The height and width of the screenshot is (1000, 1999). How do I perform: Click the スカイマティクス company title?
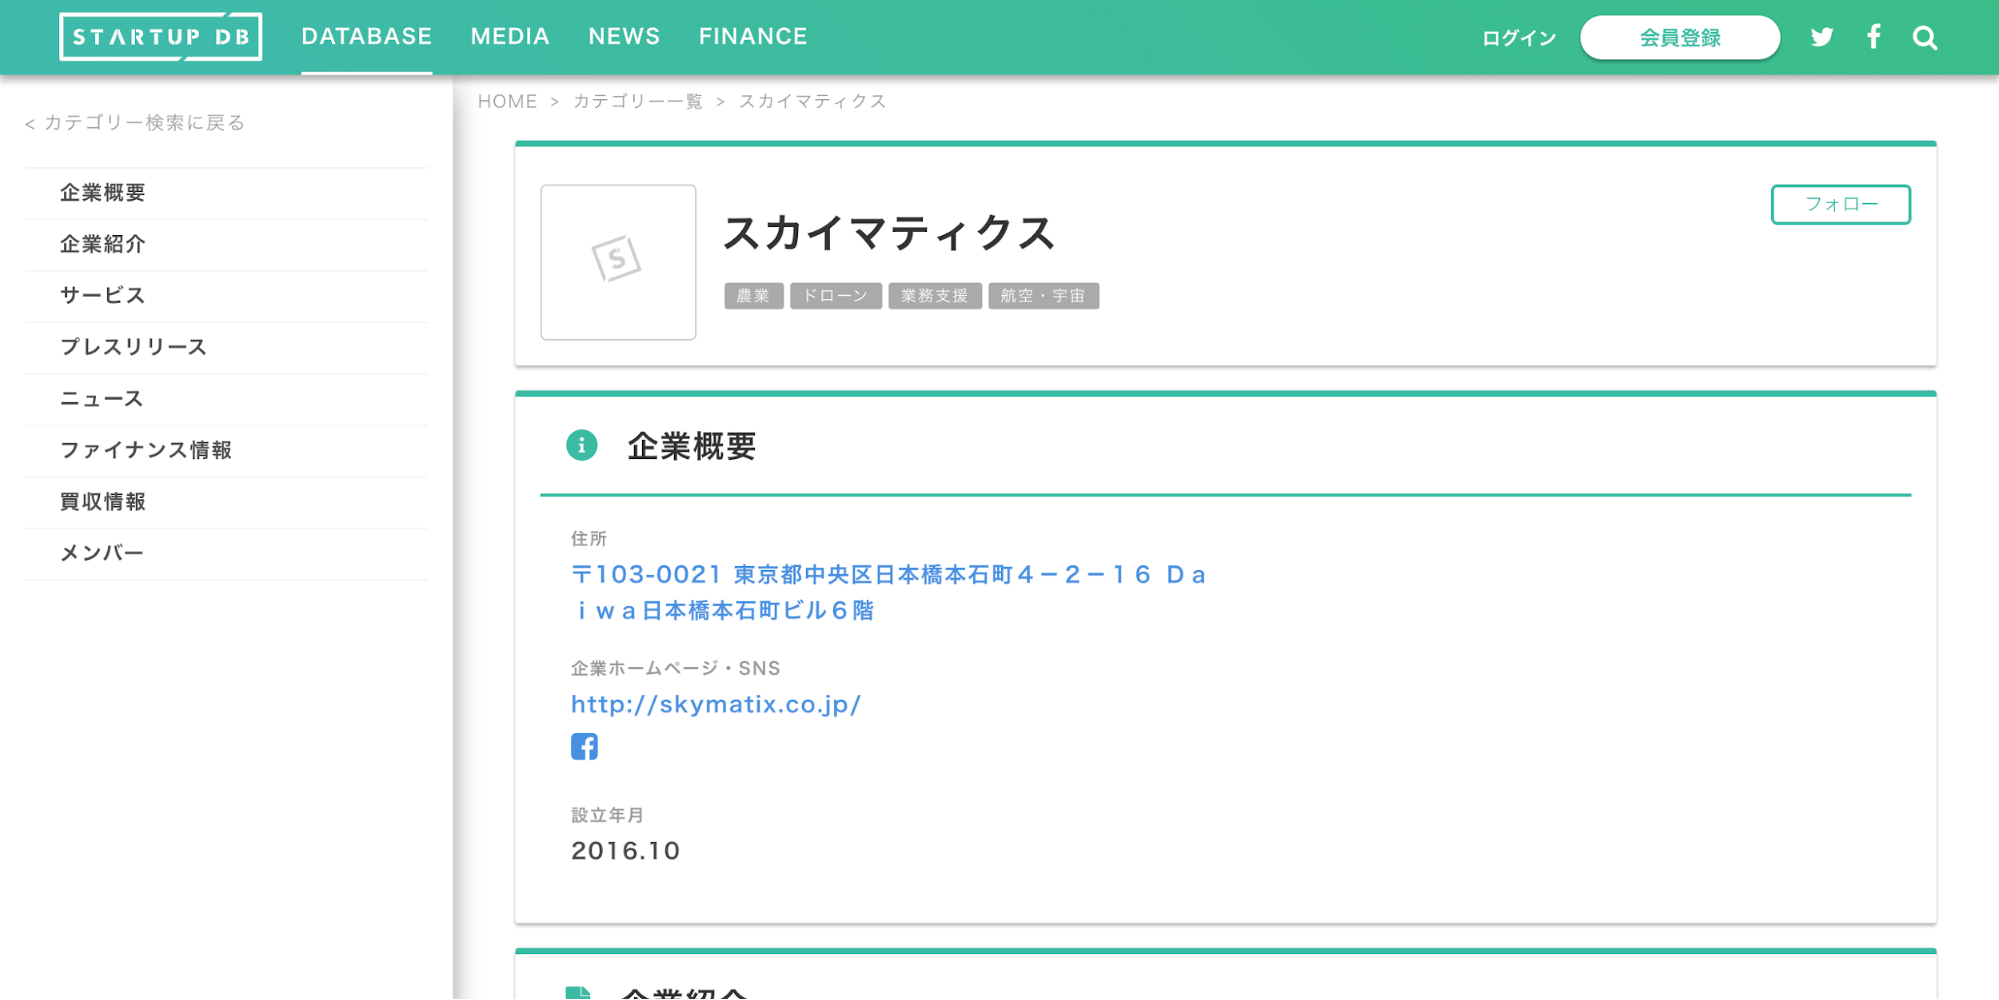889,233
